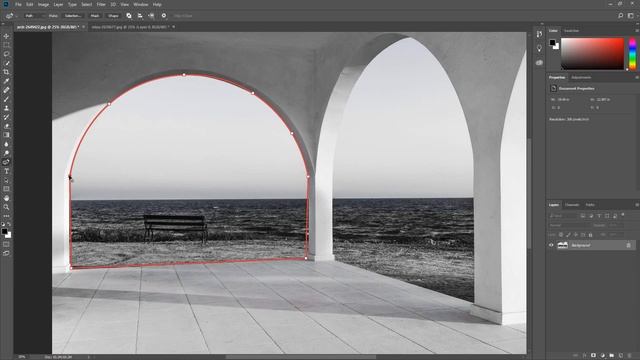Viewport: 640px width, 360px height.
Task: Toggle lock all padlock icon
Action: tap(590, 235)
